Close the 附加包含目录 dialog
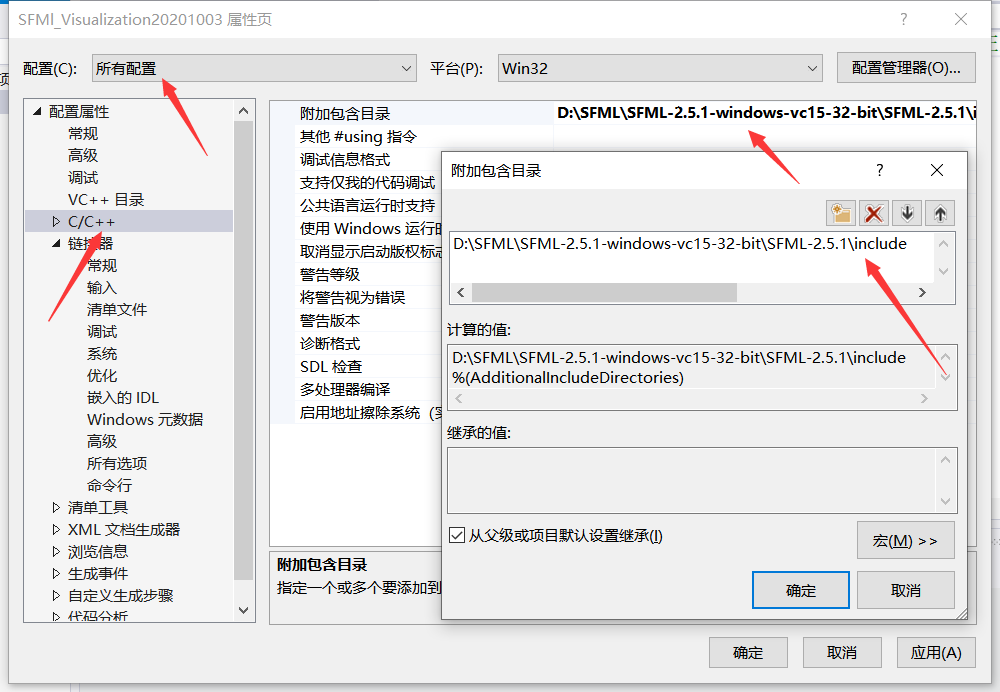Screen dimensions: 1000x692 (937, 170)
